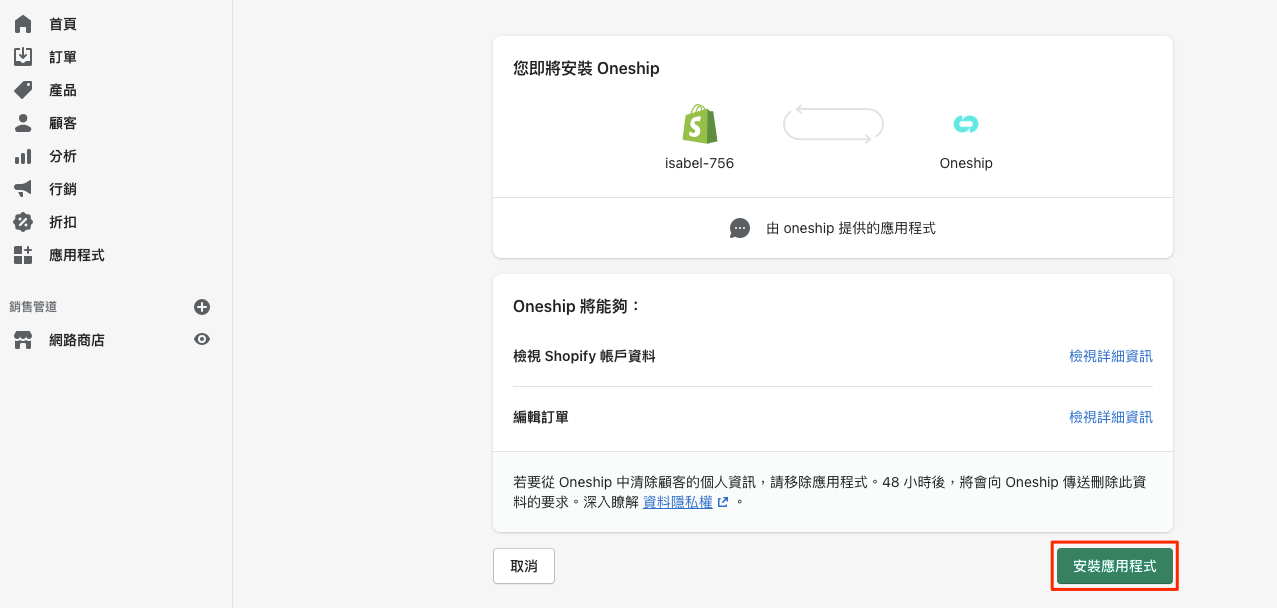This screenshot has height=608, width=1277.
Task: Go to 應用程式 in the sidebar
Action: [x=77, y=255]
